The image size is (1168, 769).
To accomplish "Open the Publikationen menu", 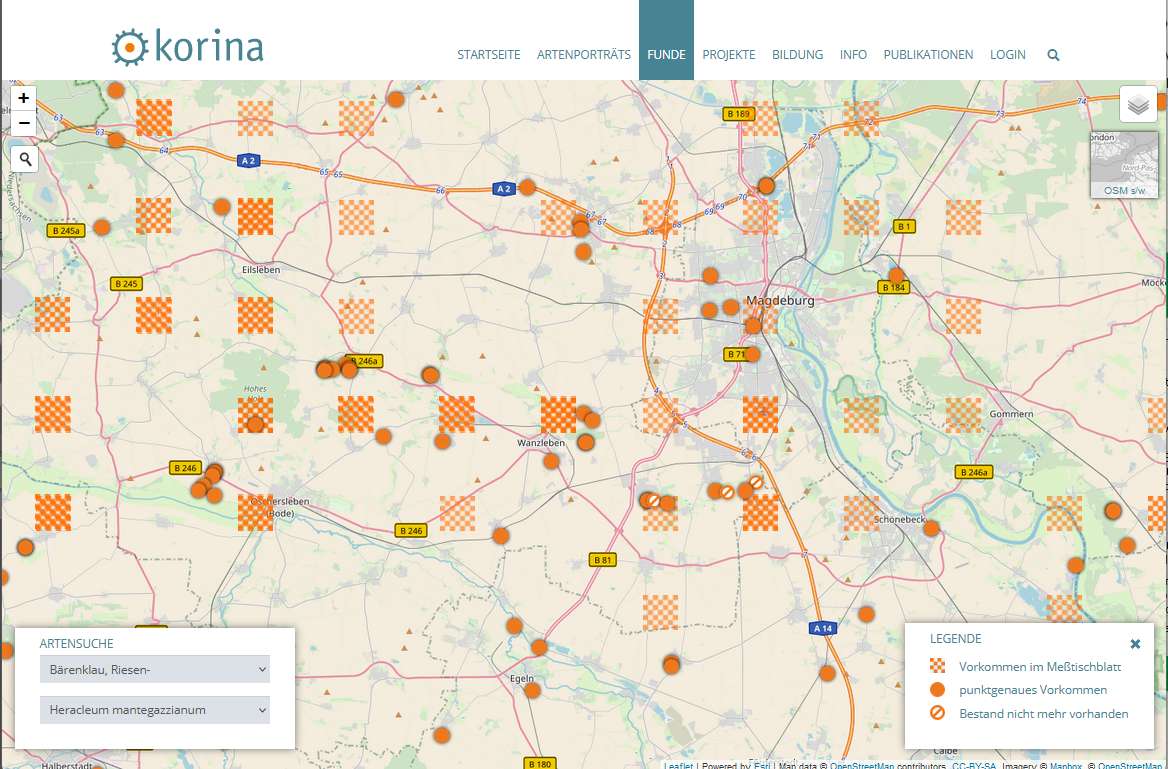I will (x=928, y=55).
